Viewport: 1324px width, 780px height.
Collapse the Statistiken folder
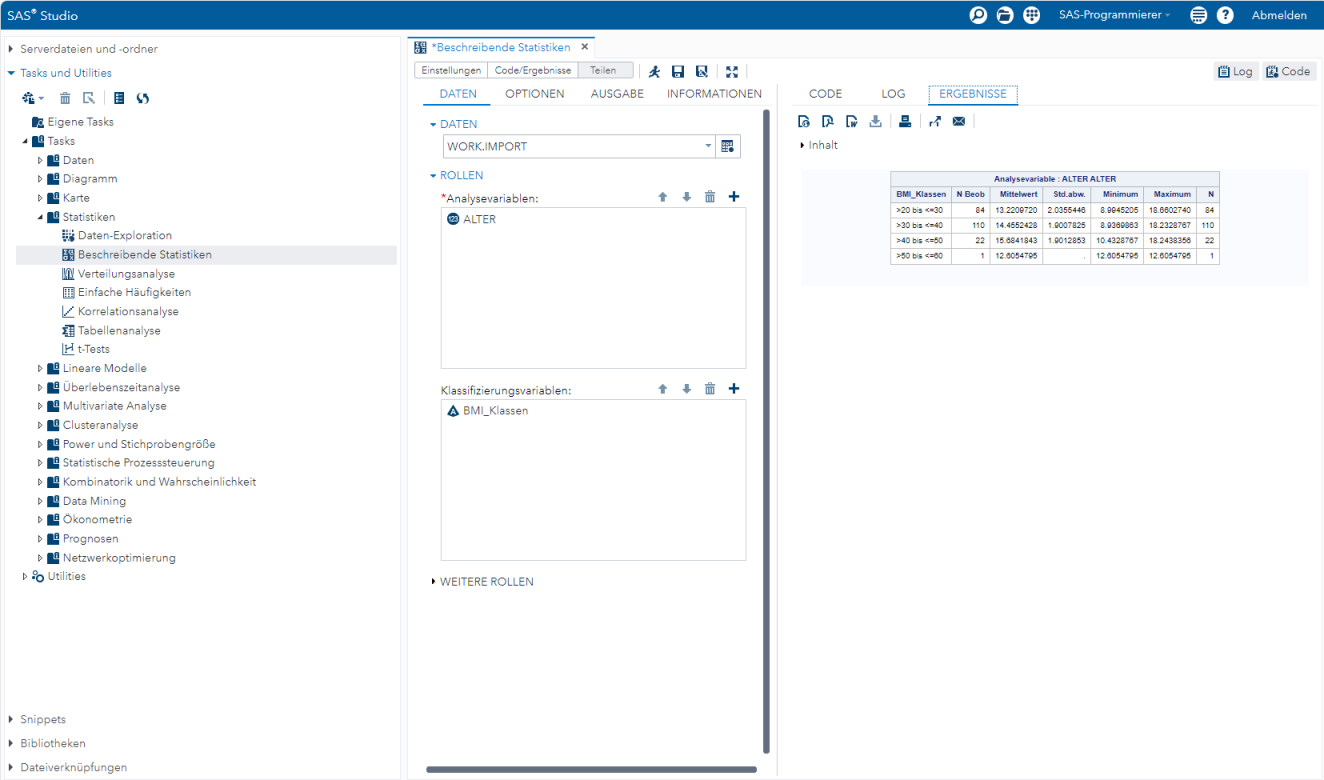(41, 217)
